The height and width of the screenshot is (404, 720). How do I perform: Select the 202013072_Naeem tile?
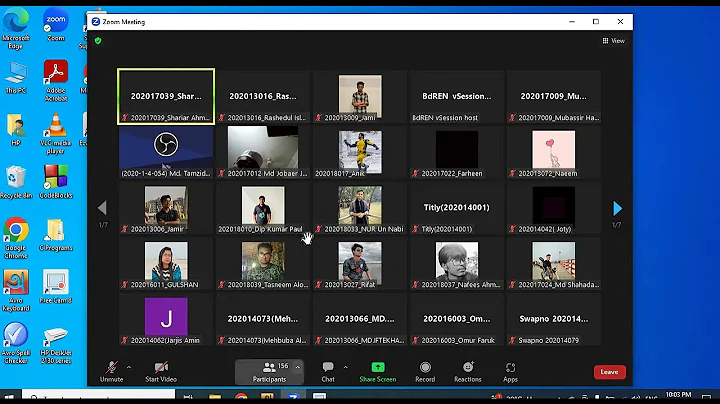click(553, 152)
